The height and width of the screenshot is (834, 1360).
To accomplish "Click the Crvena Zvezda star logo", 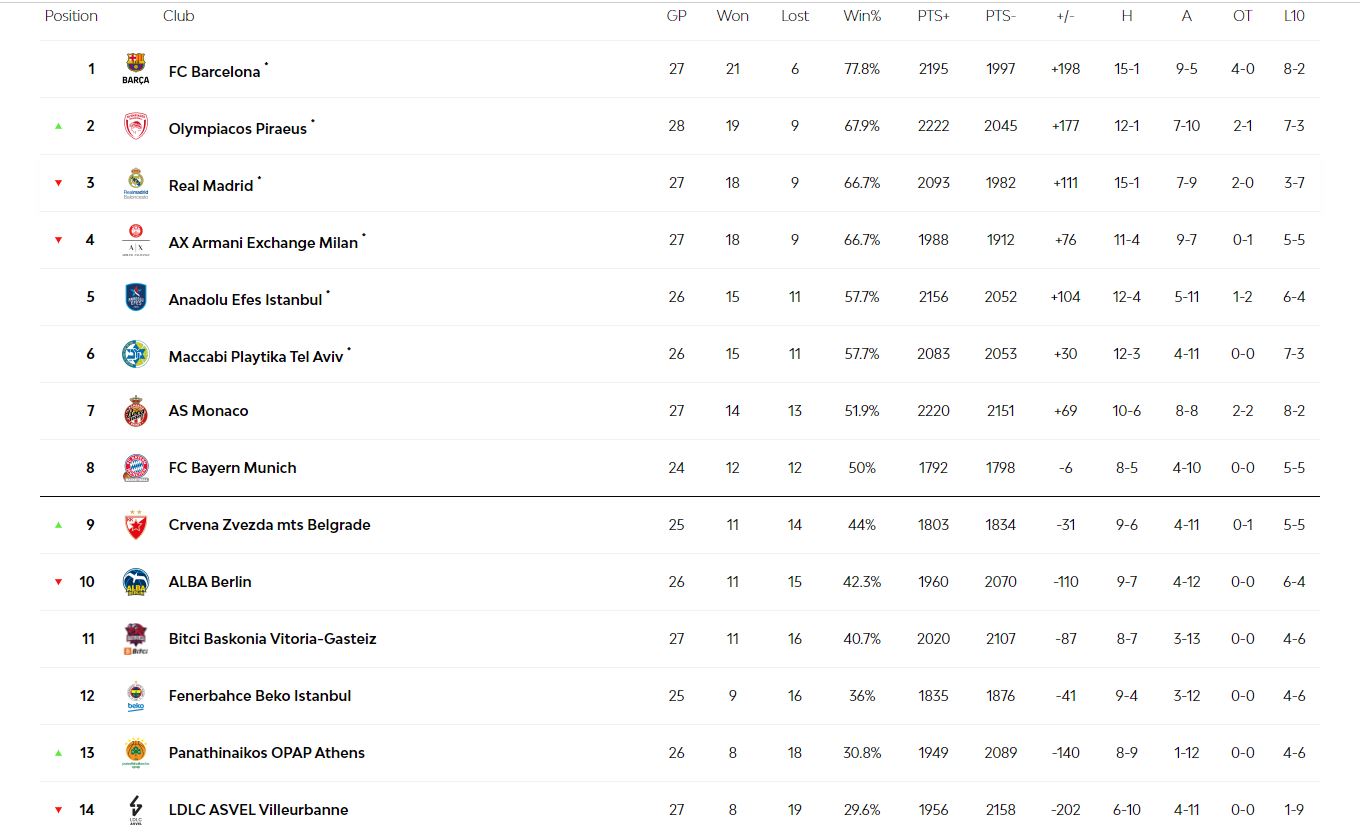I will click(135, 525).
